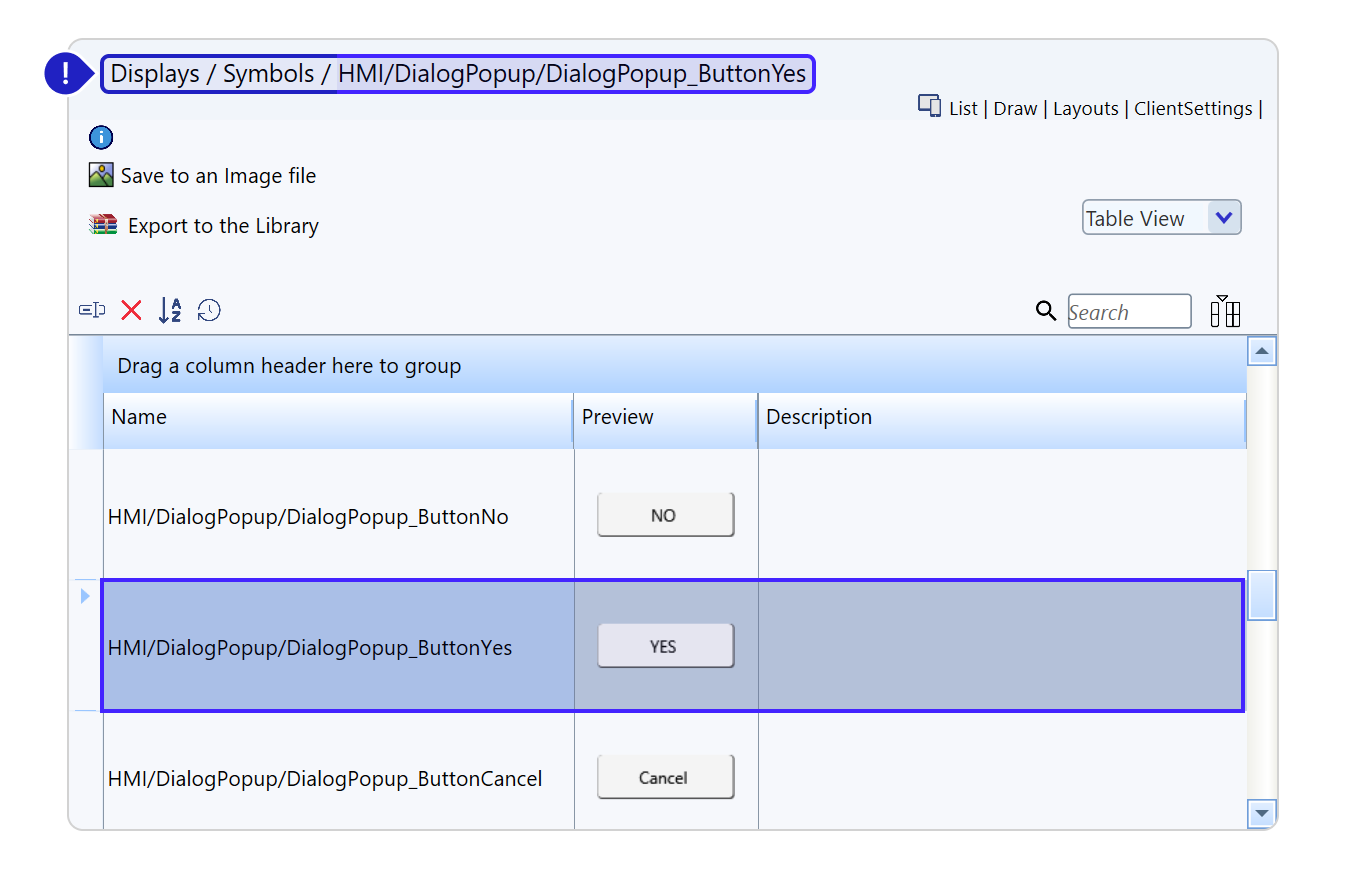Image resolution: width=1357 pixels, height=869 pixels.
Task: Open the Layouts tab
Action: 1085,109
